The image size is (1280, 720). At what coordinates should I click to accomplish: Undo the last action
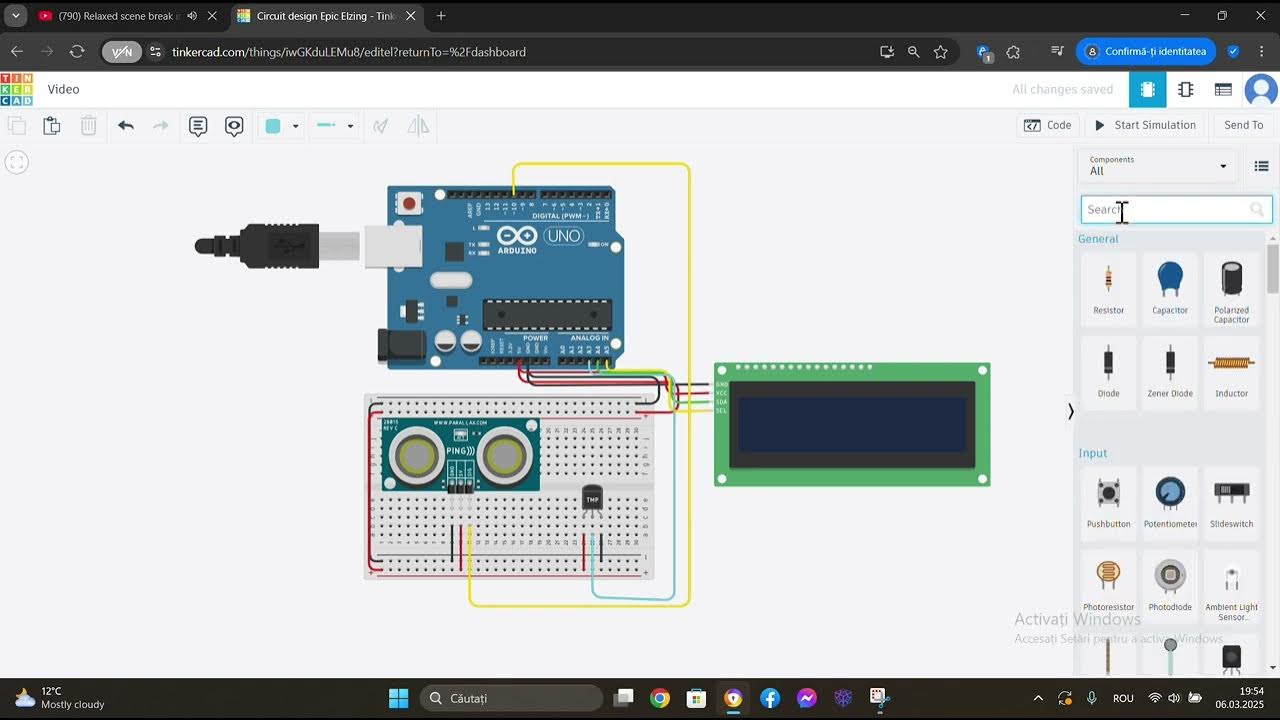click(126, 126)
